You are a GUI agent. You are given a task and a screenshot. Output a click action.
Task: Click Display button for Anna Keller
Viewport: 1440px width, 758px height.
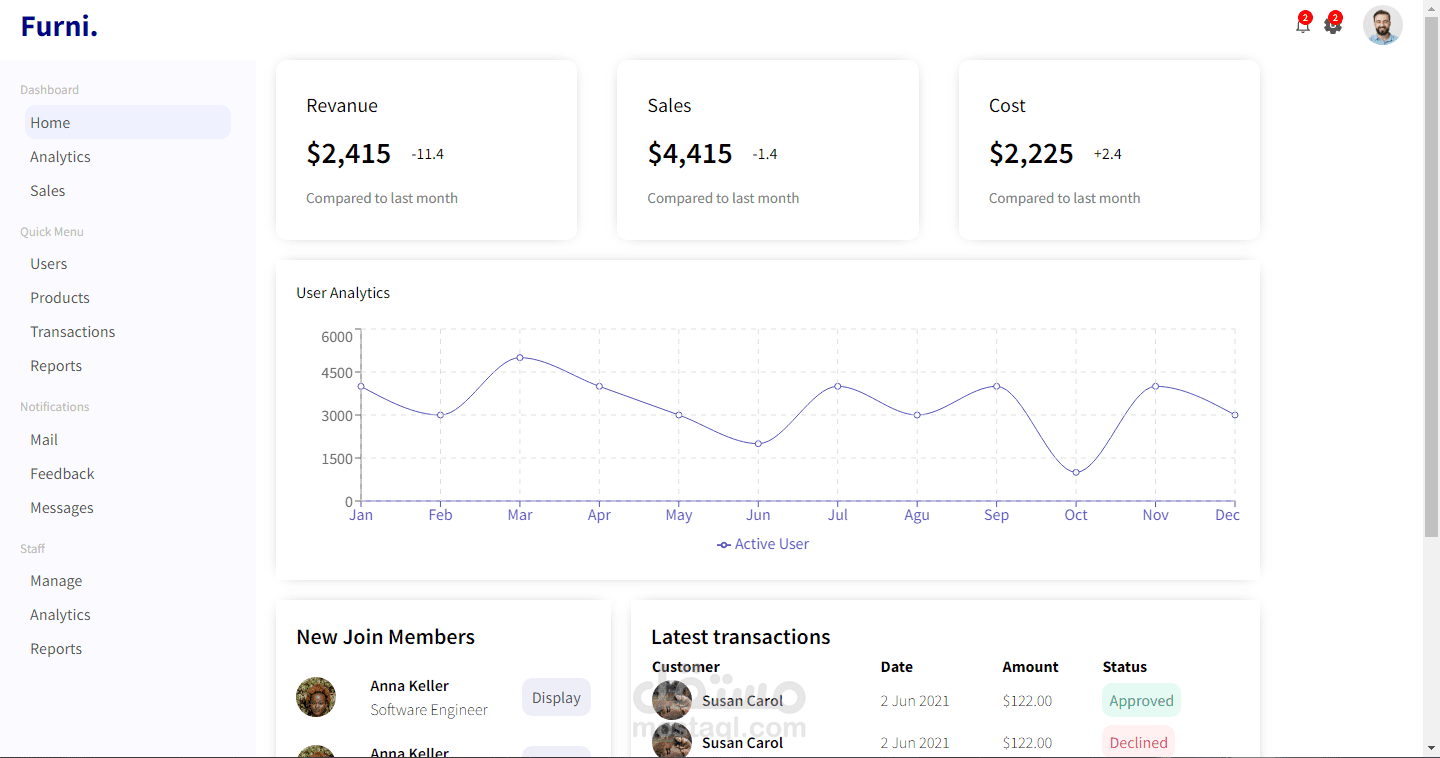point(556,697)
